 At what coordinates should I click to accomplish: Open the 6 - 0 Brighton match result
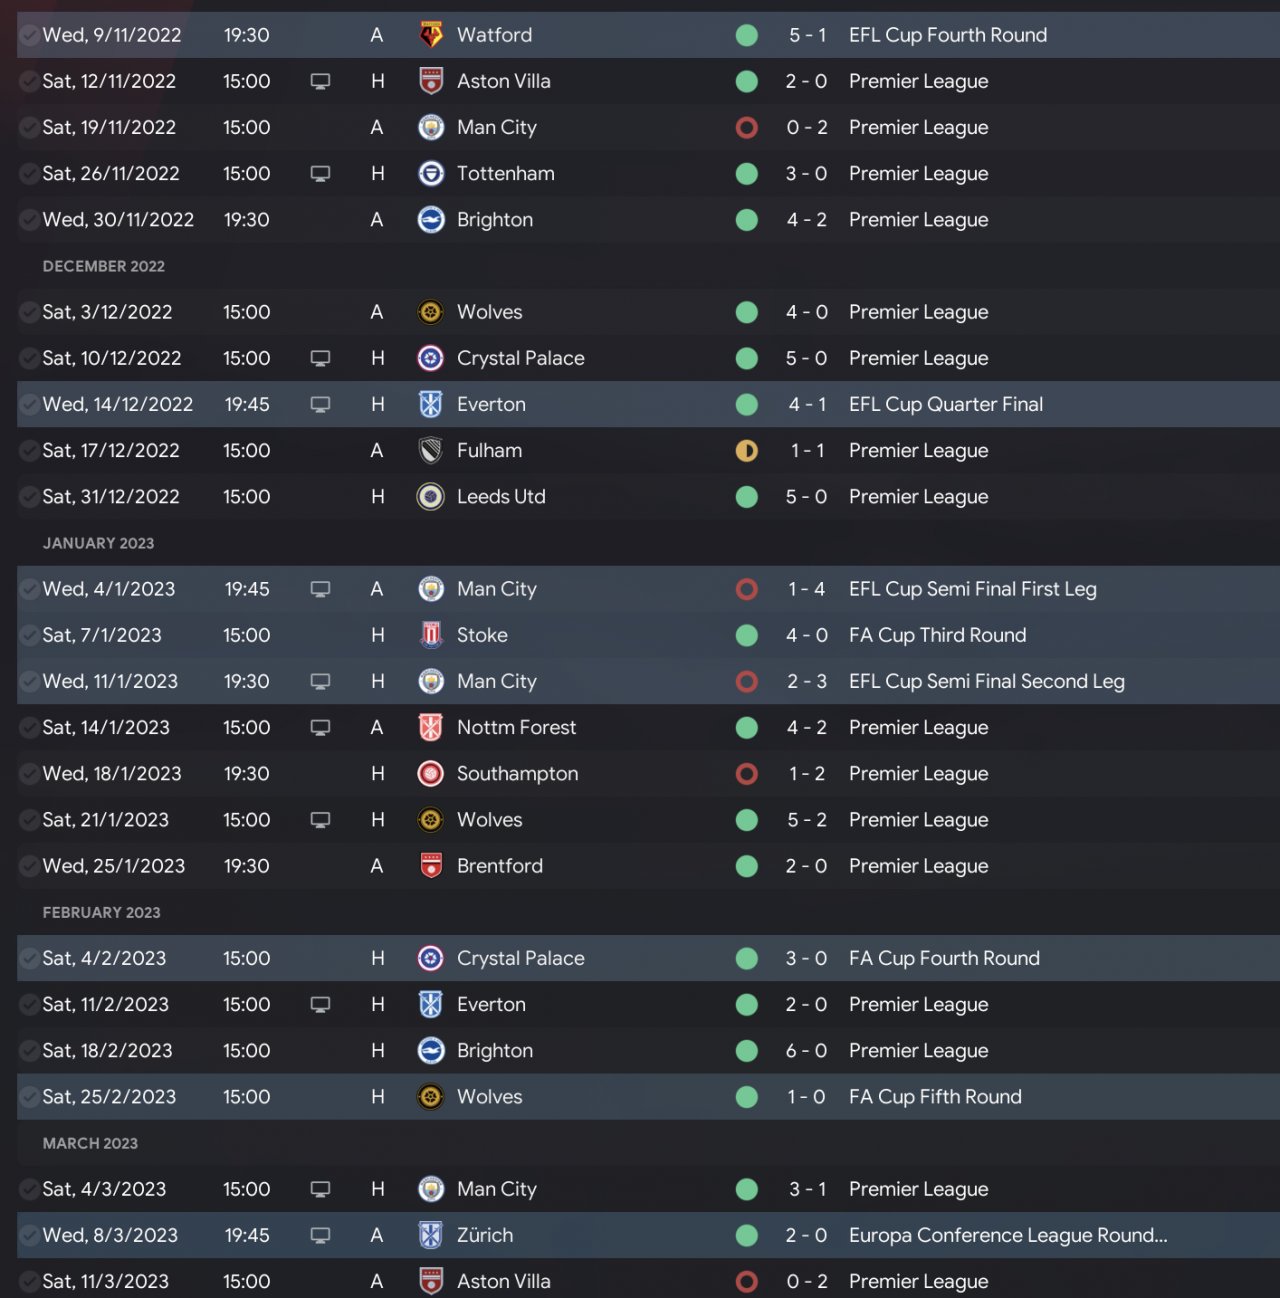tap(806, 1051)
